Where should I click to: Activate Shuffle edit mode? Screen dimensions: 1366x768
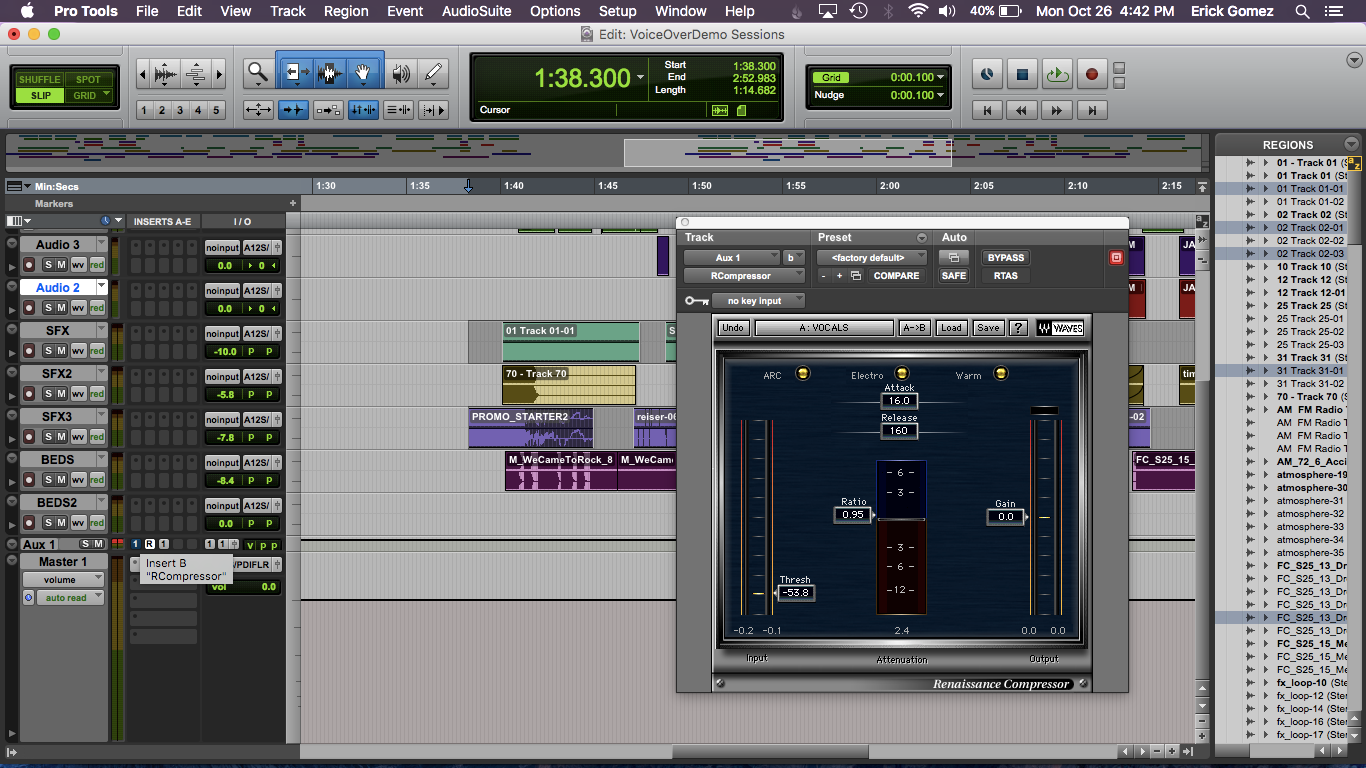tap(40, 79)
